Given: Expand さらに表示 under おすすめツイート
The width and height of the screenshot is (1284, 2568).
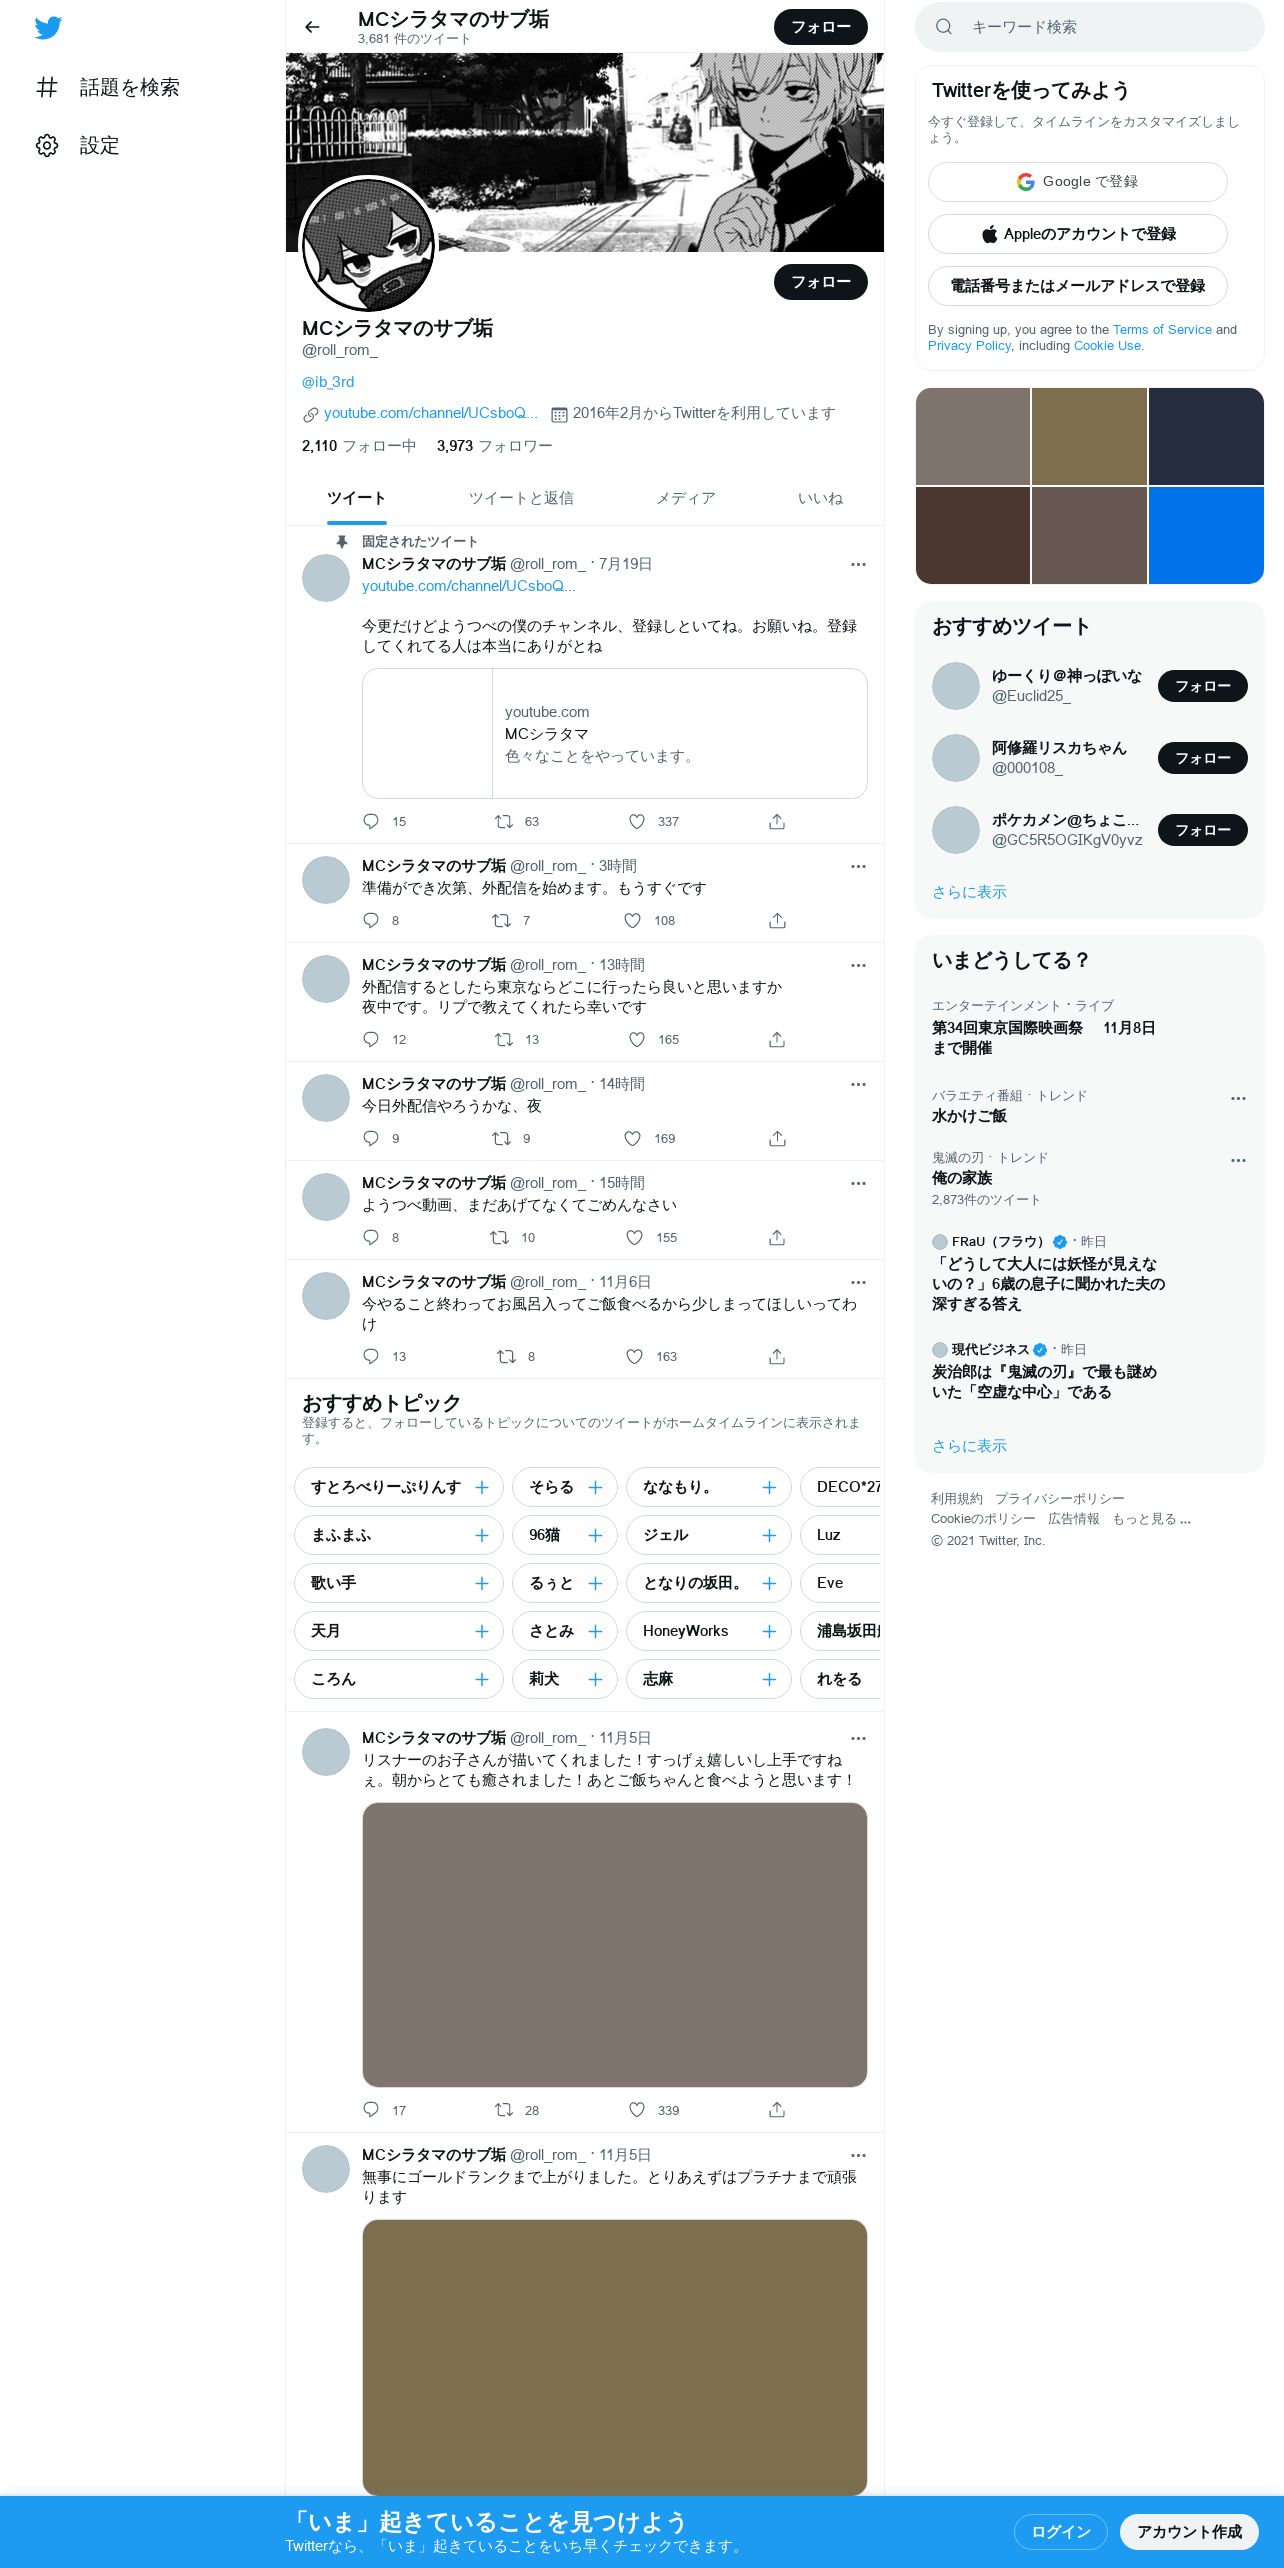Looking at the screenshot, I should tap(969, 892).
